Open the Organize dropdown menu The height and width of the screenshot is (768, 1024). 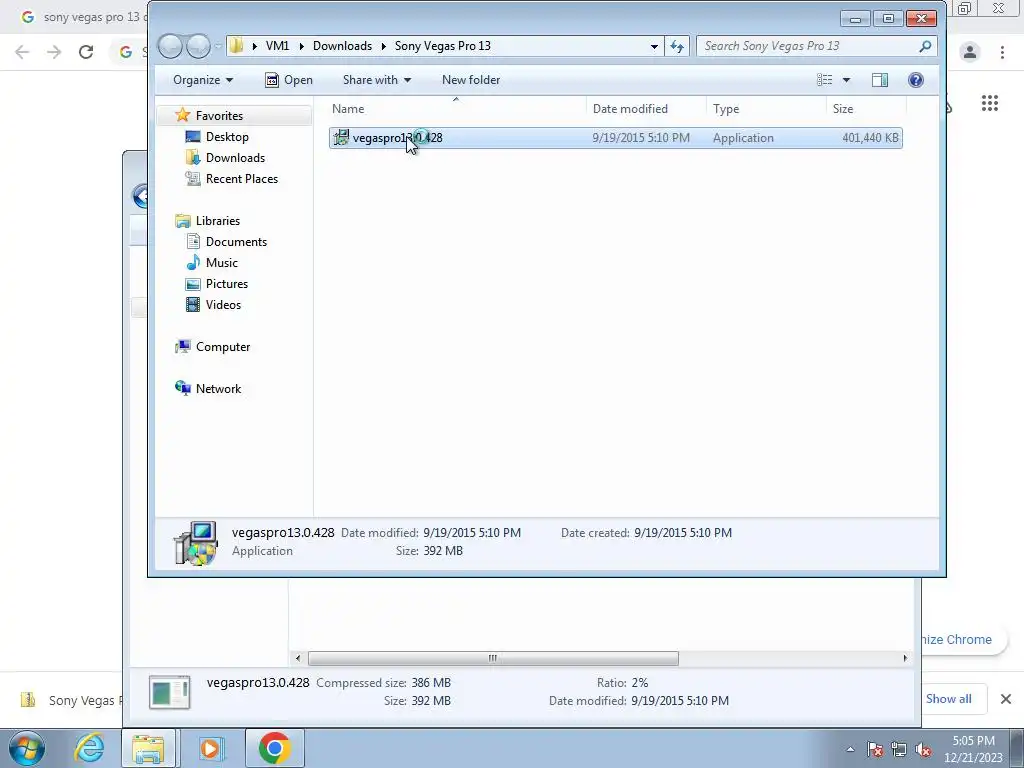(x=202, y=80)
